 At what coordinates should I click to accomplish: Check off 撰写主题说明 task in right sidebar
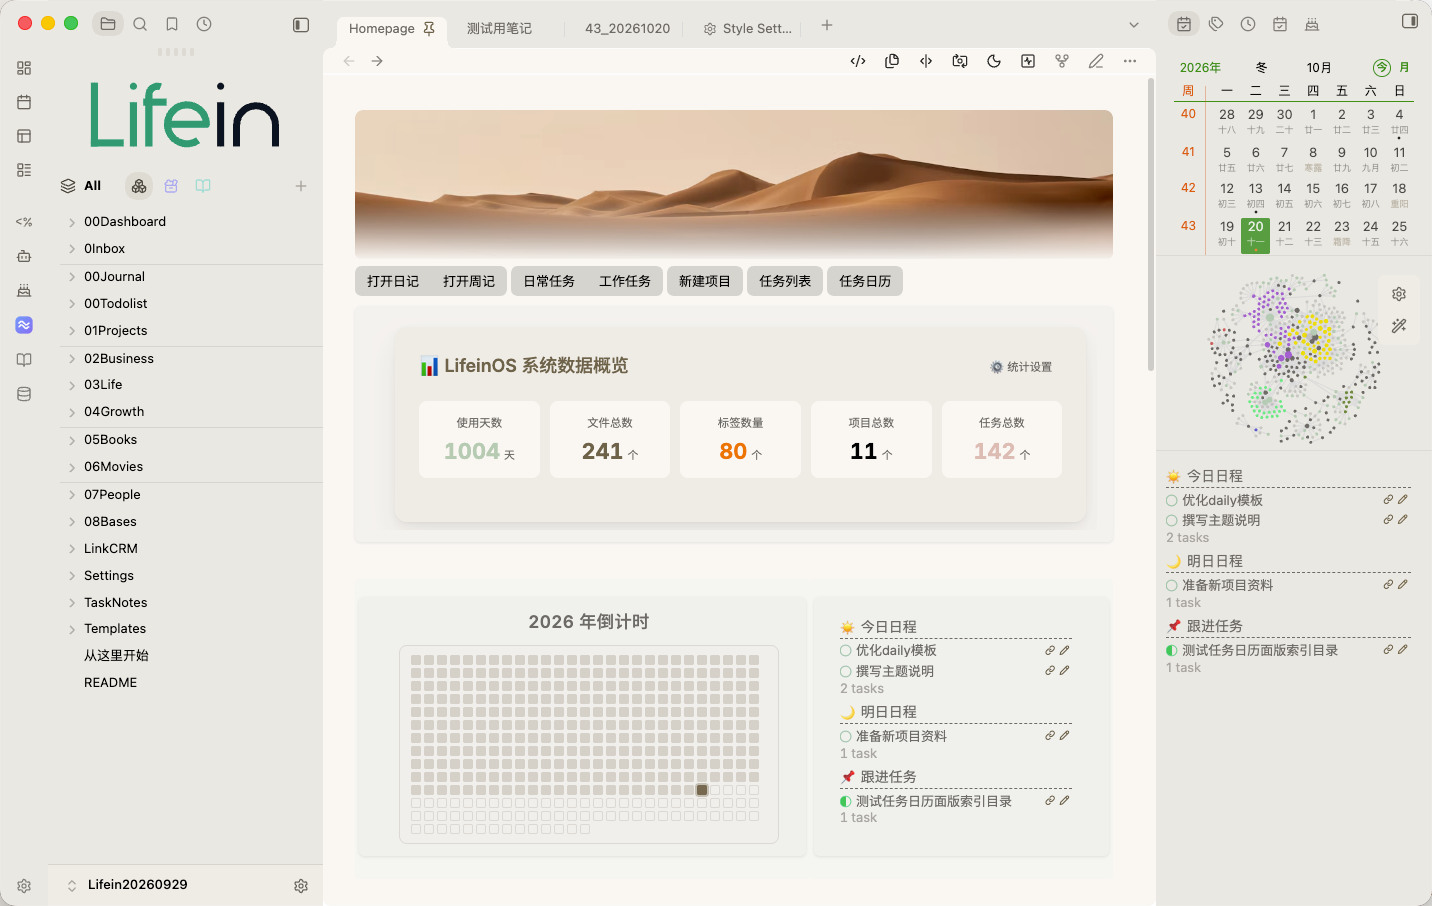(x=1172, y=520)
